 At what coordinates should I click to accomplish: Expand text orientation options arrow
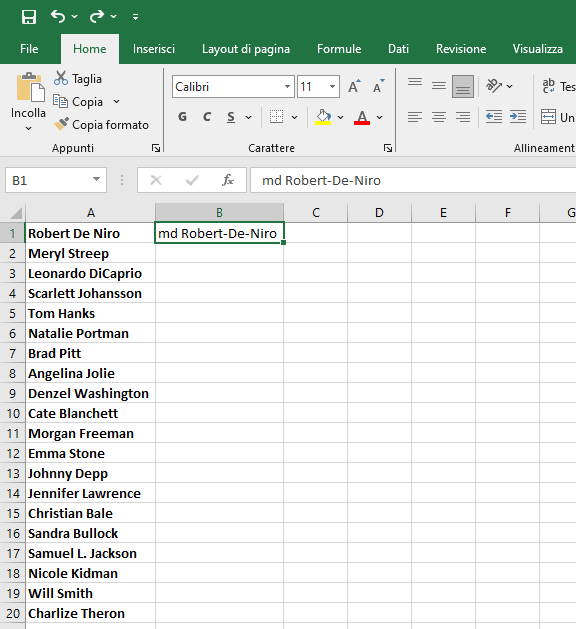(x=509, y=86)
